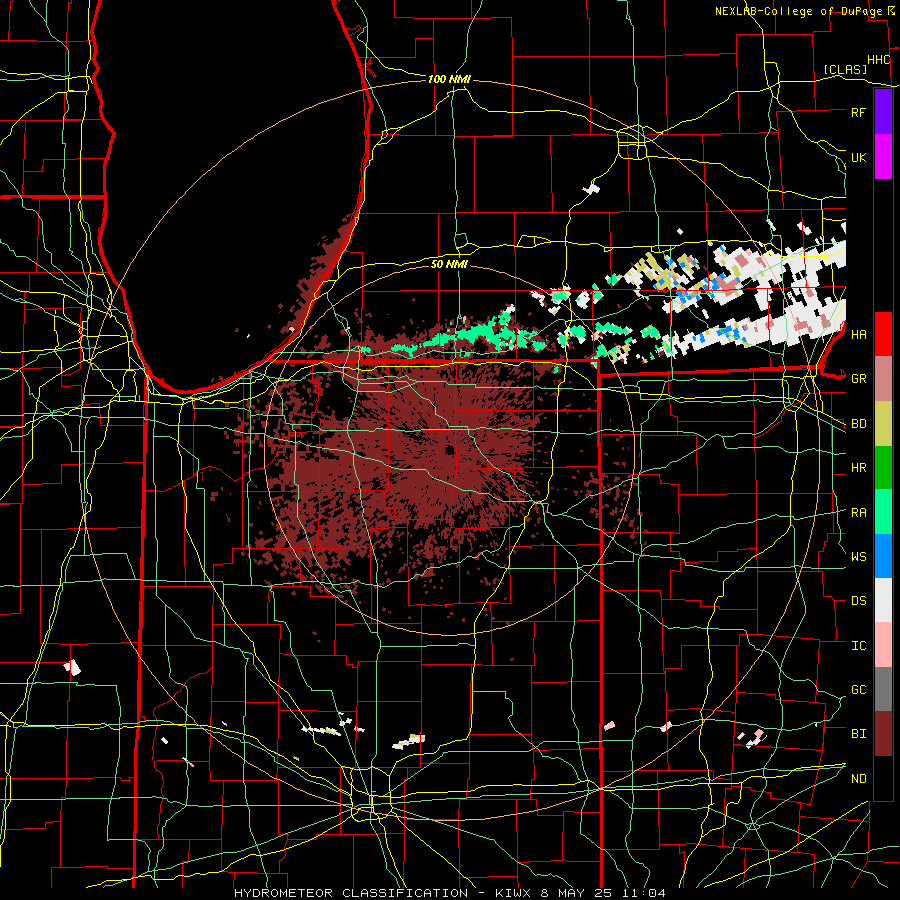Click the purple RF legend color swatch
Screen dimensions: 900x900
tap(883, 112)
